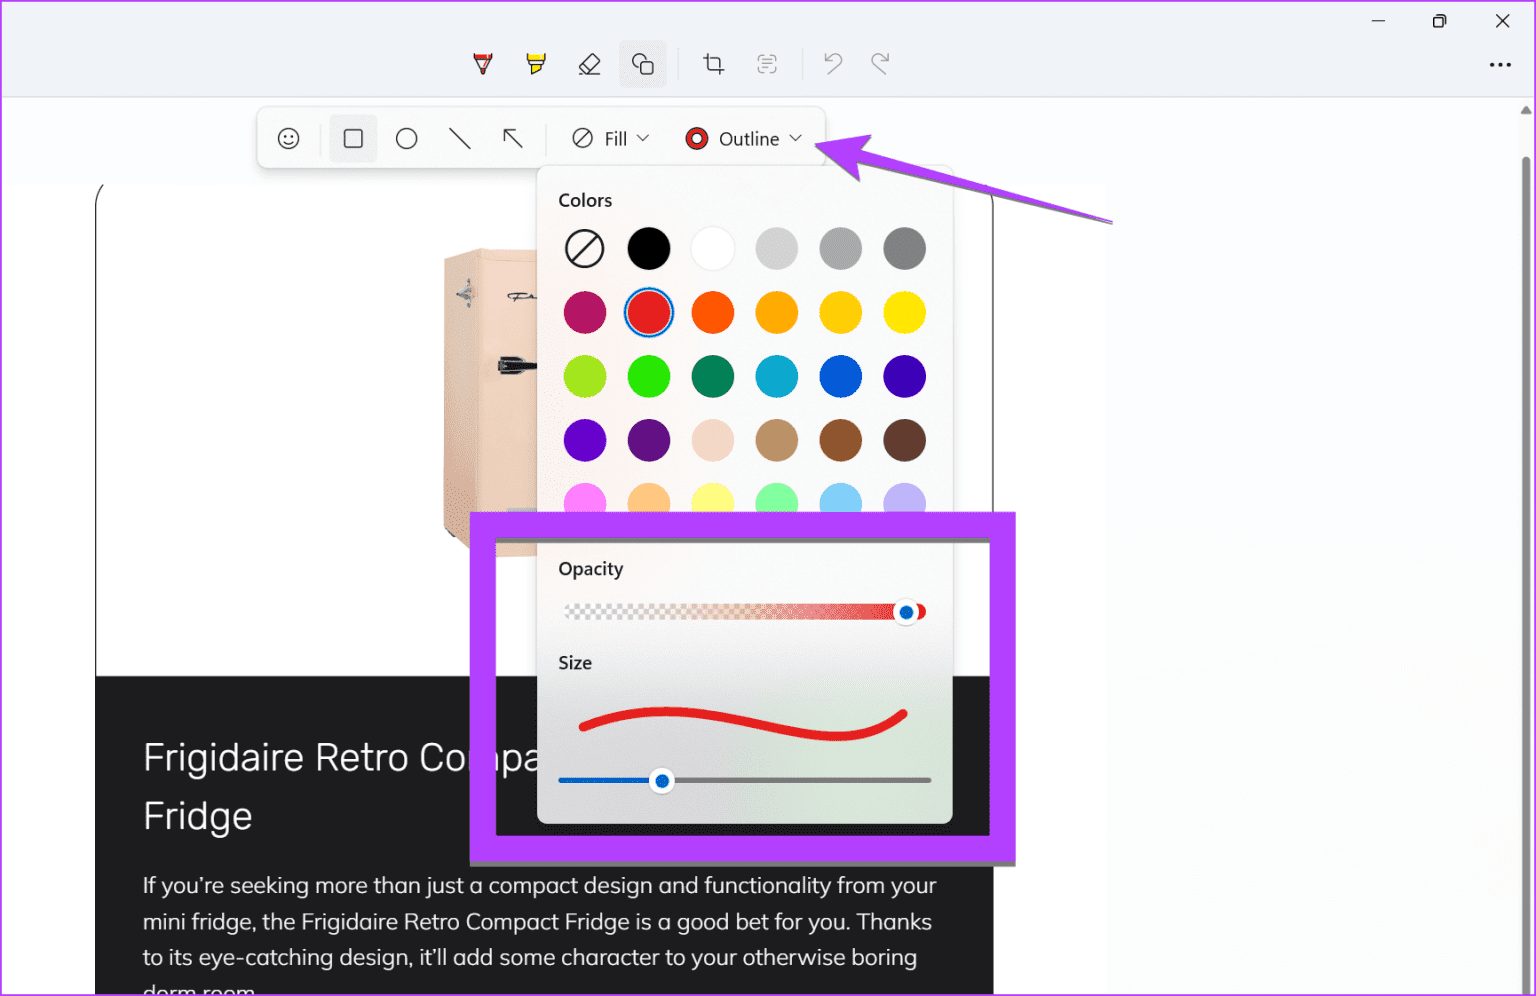This screenshot has height=996, width=1536.
Task: Redo the last action
Action: click(880, 64)
